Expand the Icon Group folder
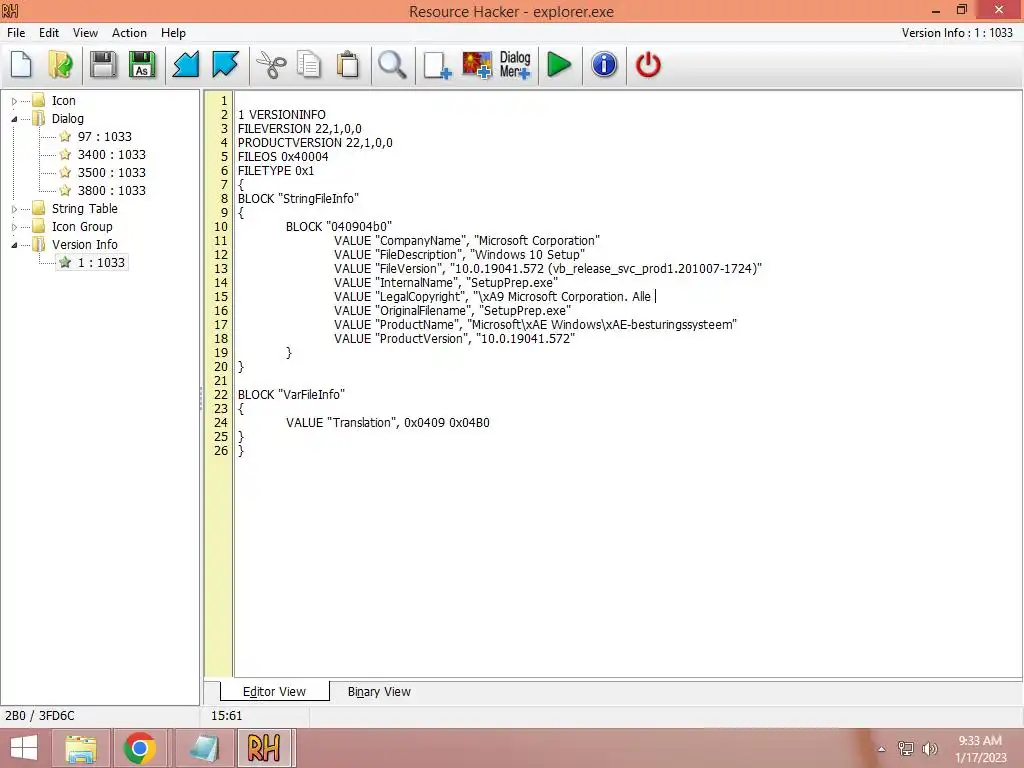This screenshot has width=1024, height=768. click(x=14, y=227)
